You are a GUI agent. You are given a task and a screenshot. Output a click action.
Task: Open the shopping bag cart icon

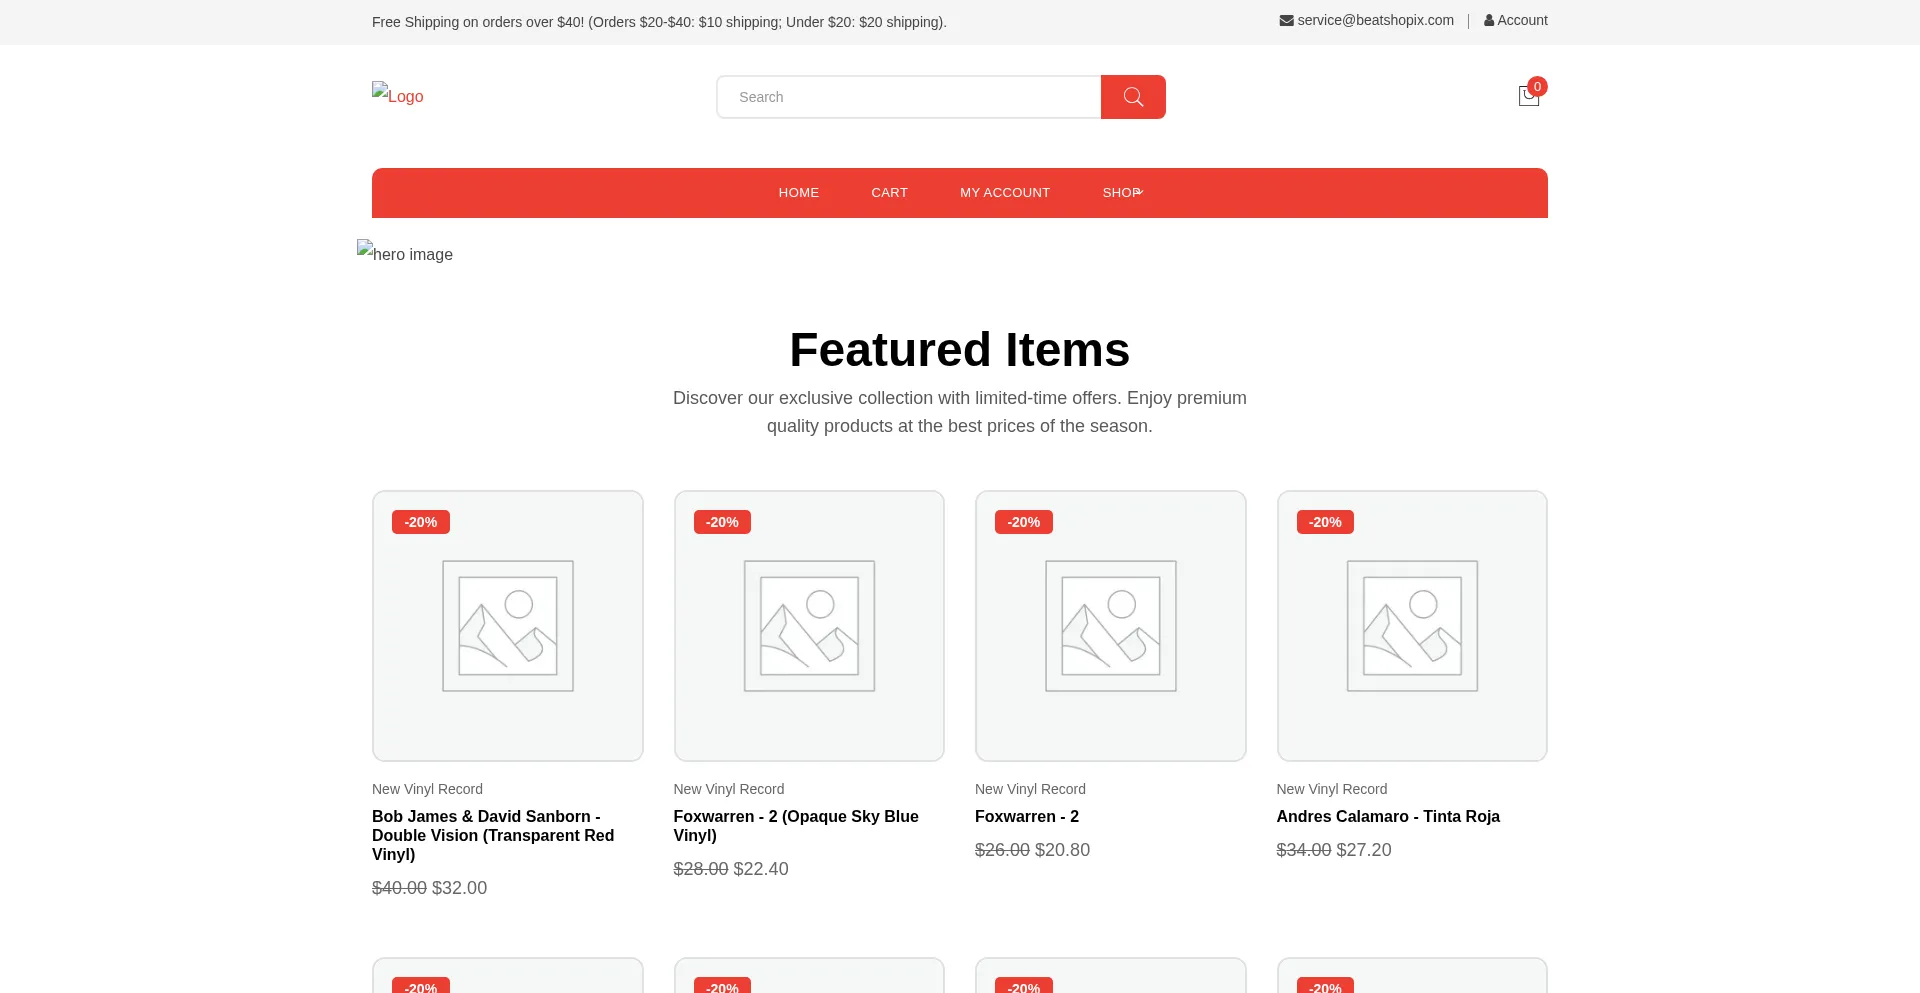coord(1528,96)
